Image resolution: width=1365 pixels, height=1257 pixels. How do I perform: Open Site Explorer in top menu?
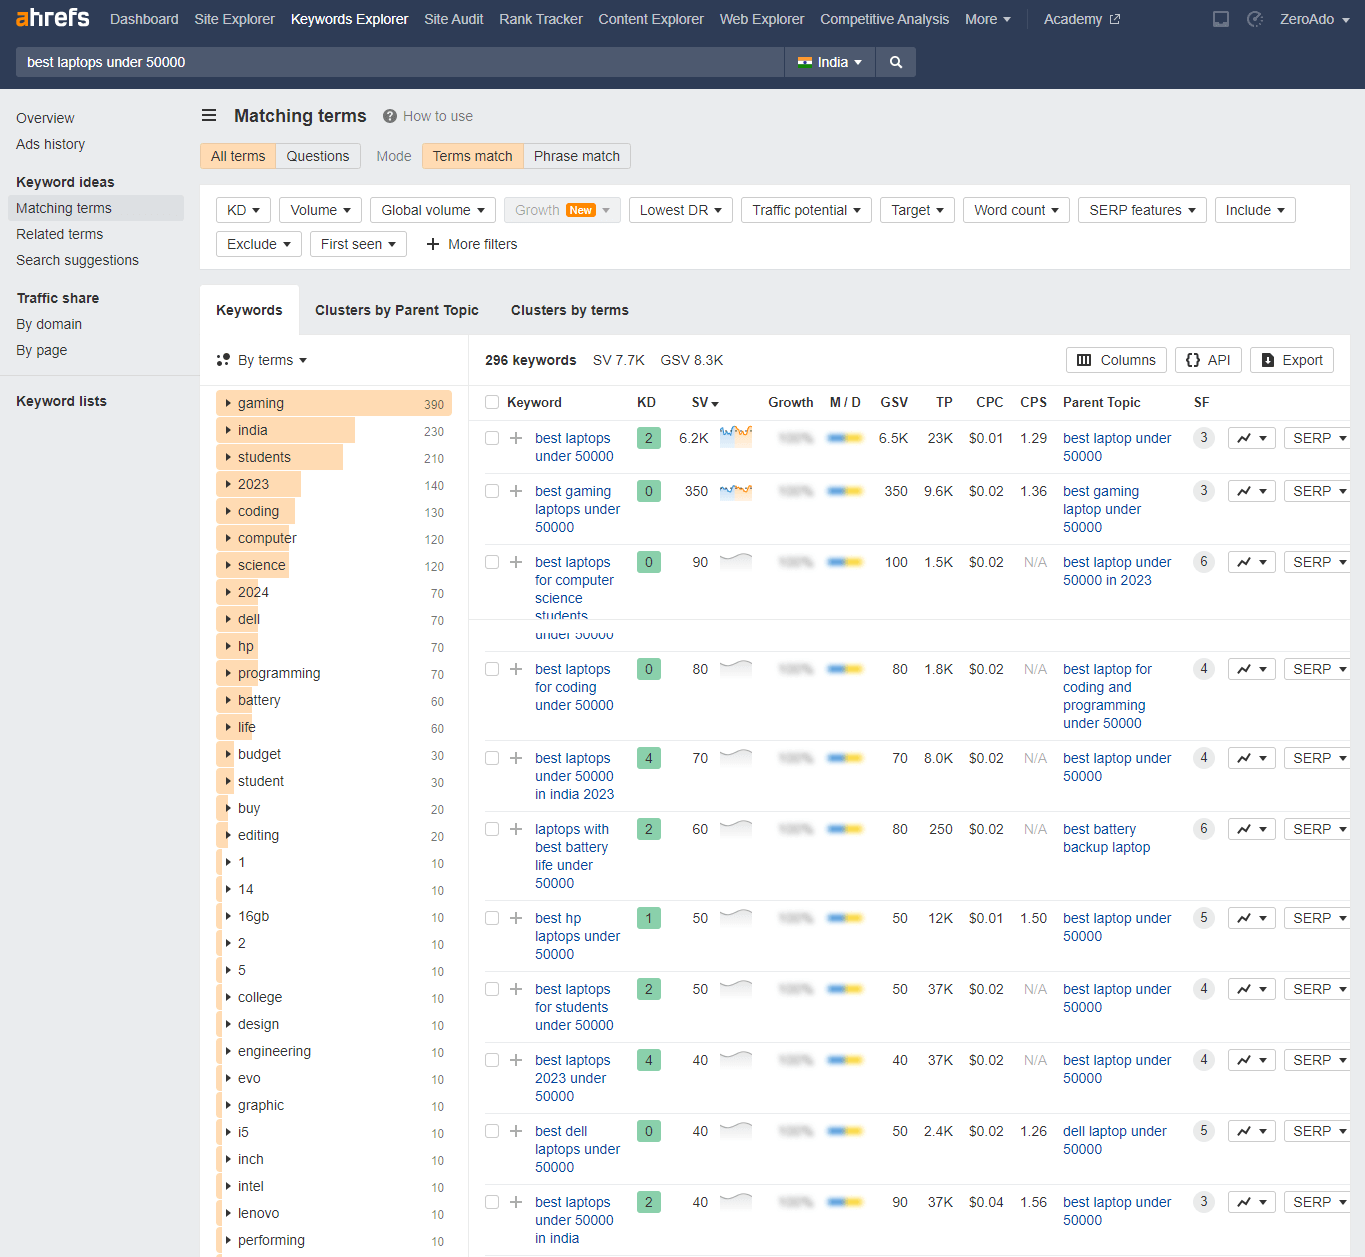[x=235, y=19]
